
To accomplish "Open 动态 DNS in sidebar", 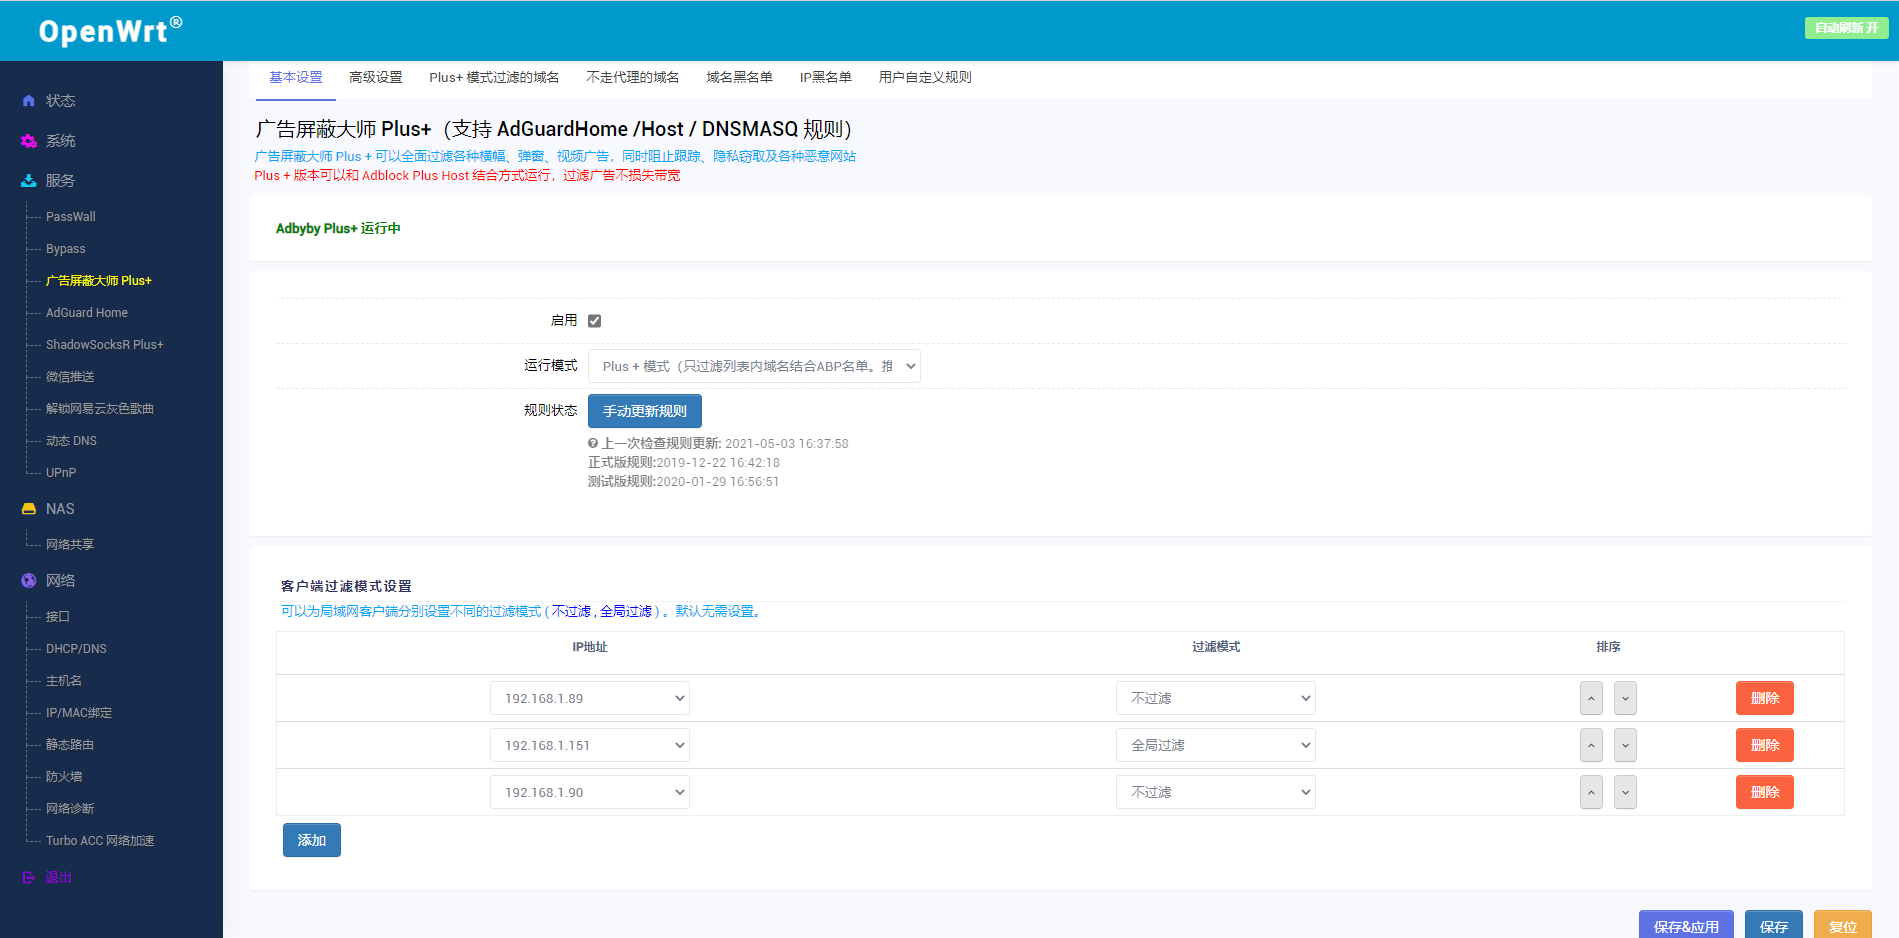I will (72, 441).
